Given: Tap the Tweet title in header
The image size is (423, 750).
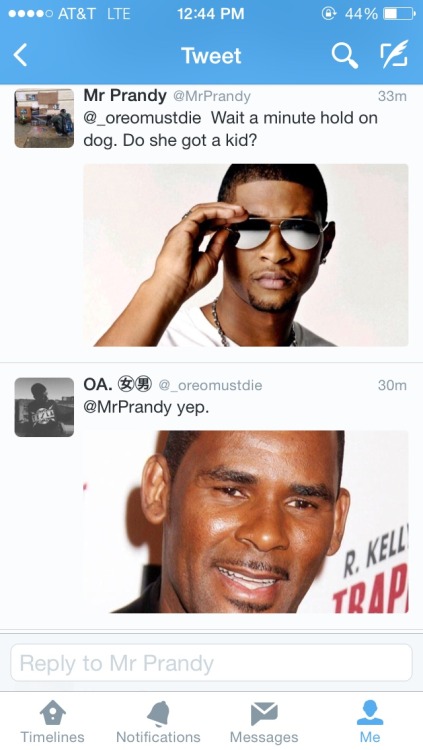Looking at the screenshot, I should [211, 56].
